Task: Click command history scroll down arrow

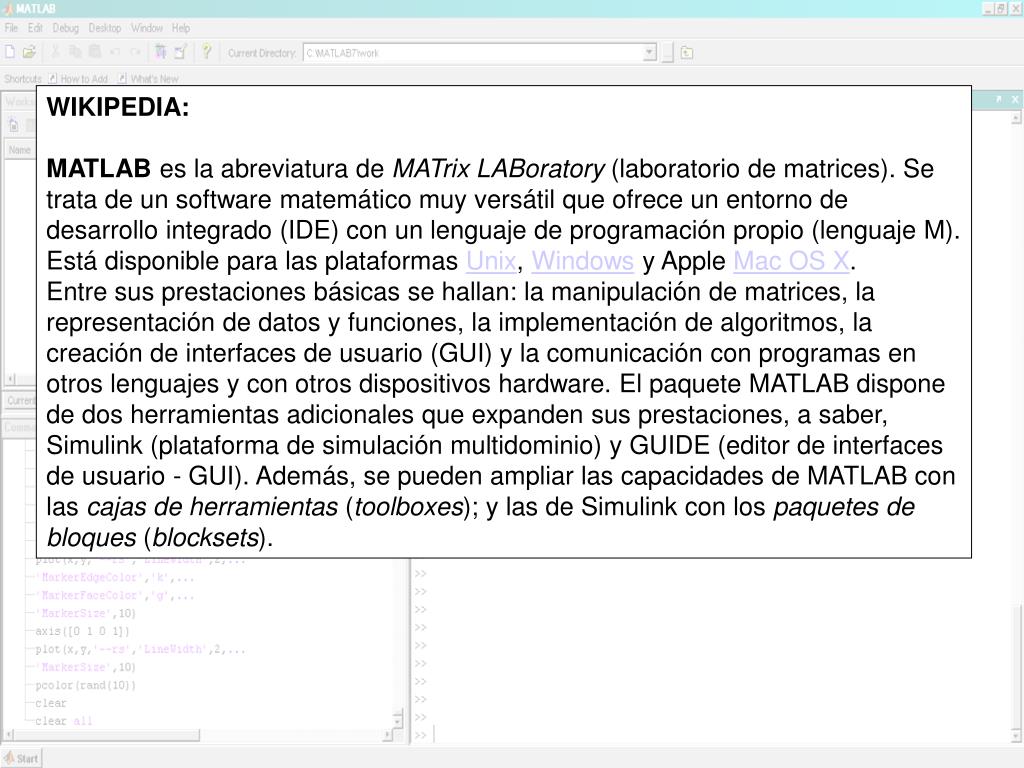Action: pyautogui.click(x=398, y=720)
